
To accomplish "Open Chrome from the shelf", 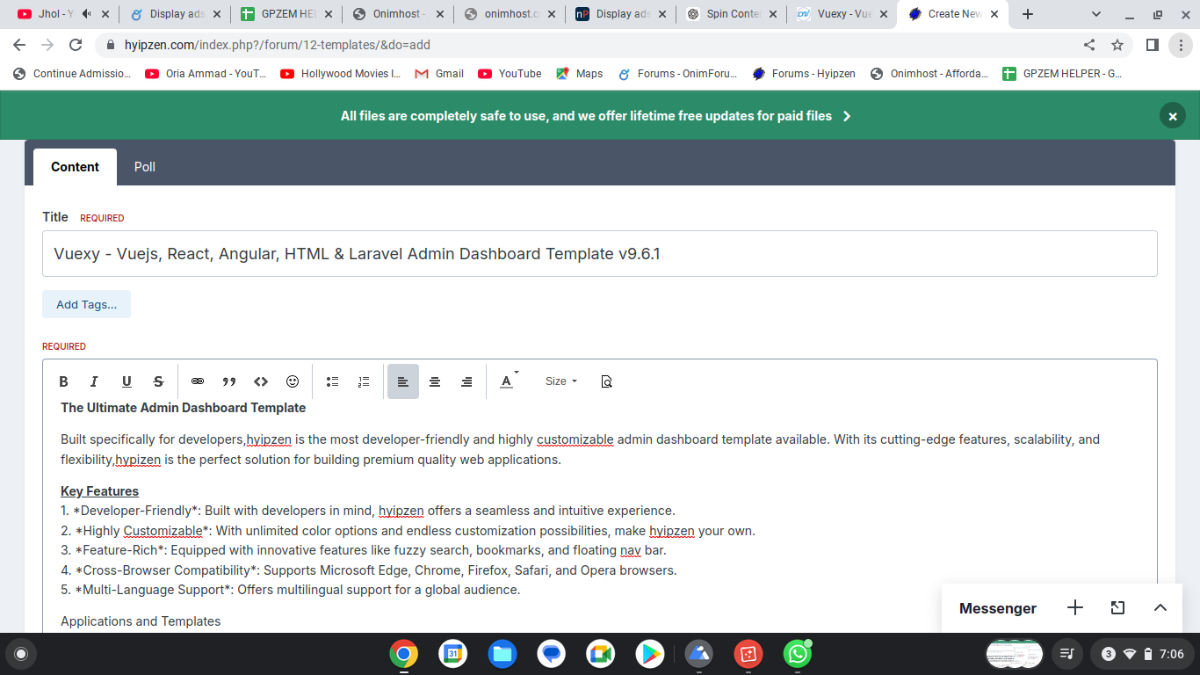I will coord(403,654).
